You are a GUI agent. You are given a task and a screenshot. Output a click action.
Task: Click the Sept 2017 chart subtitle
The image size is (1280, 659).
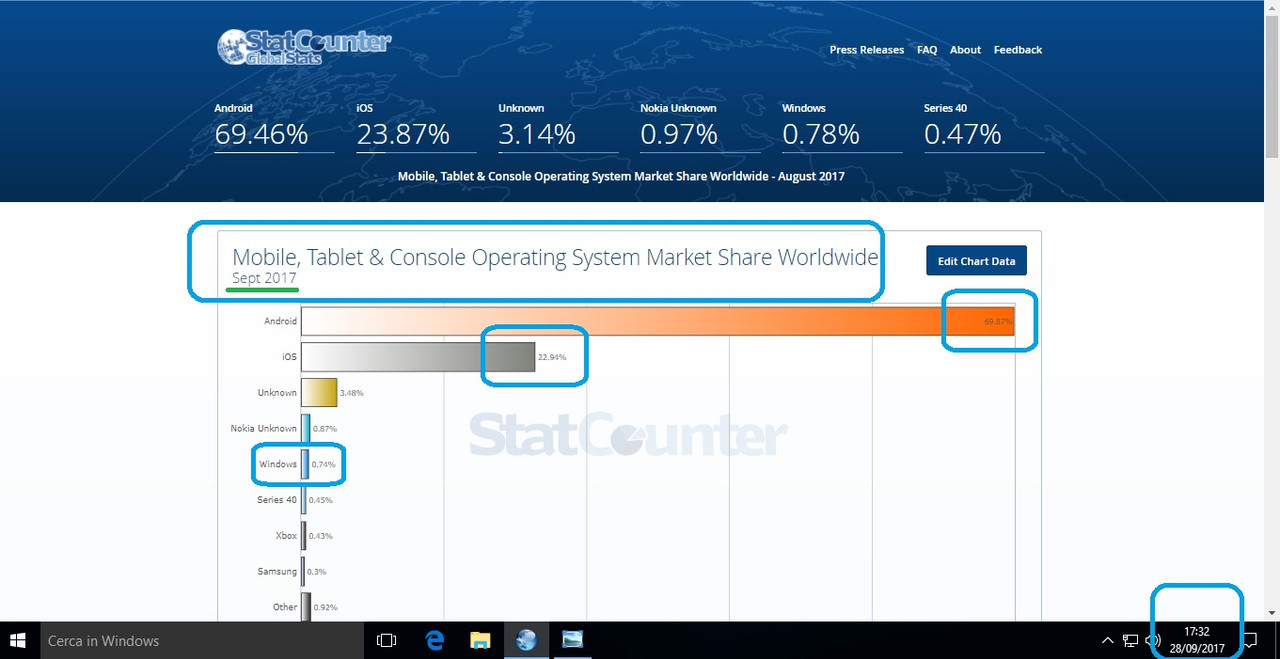[264, 278]
